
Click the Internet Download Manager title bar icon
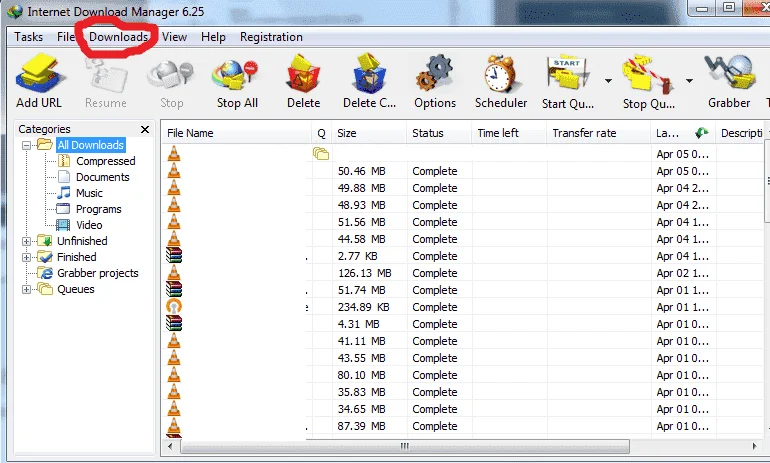[15, 11]
